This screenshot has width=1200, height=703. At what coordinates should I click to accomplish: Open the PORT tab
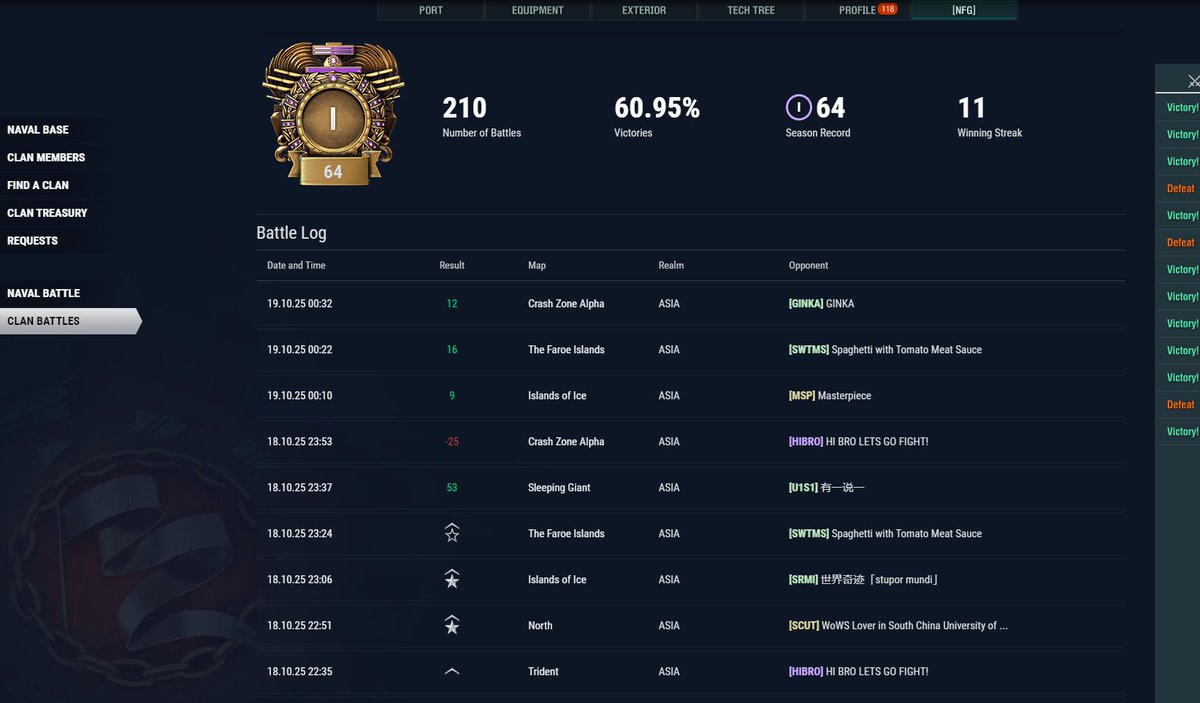(431, 10)
